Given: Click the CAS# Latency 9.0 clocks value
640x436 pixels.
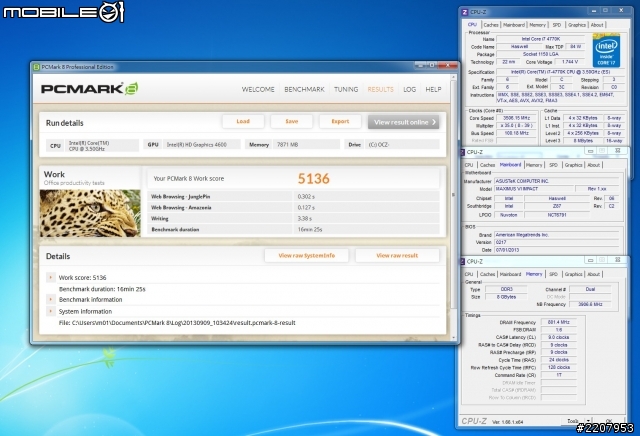Looking at the screenshot, I should pyautogui.click(x=558, y=337).
